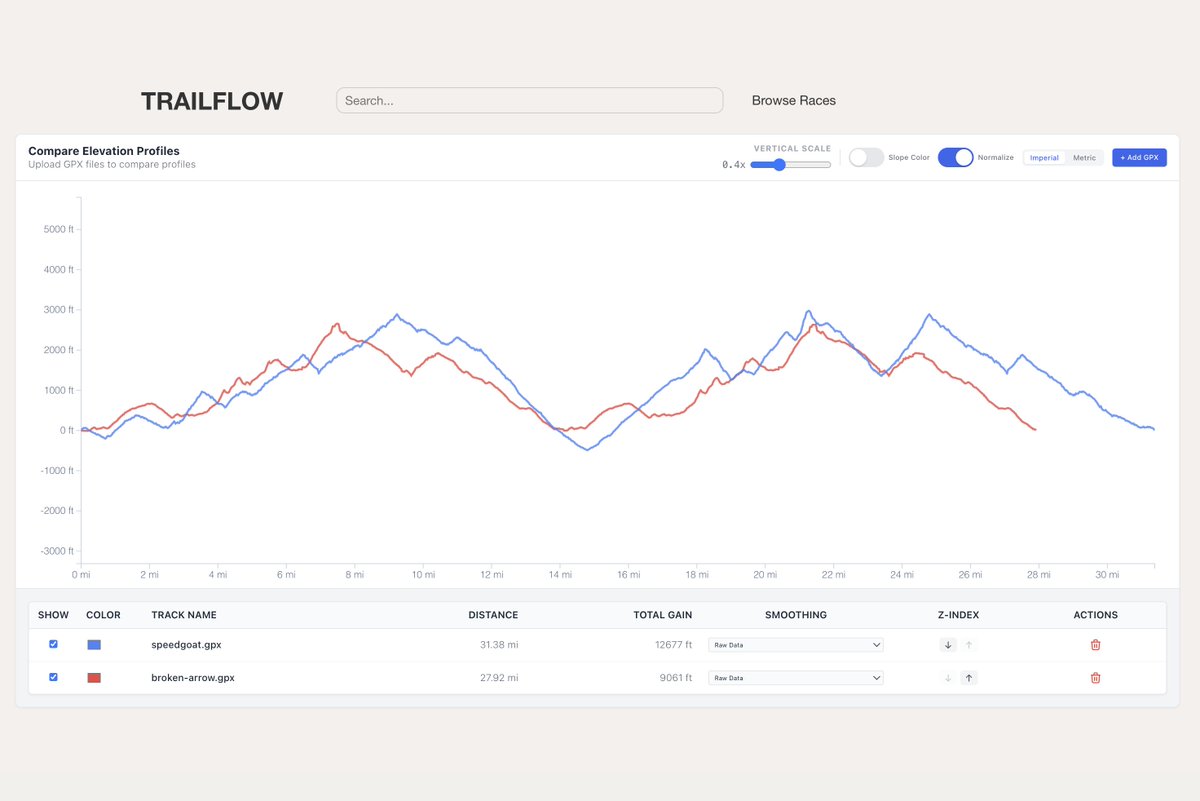Click the Z-INDEX column header
This screenshot has width=1200, height=801.
(x=958, y=615)
